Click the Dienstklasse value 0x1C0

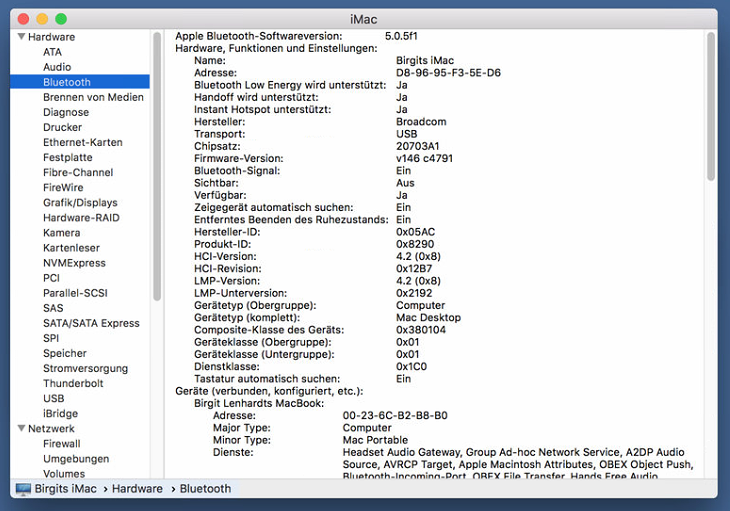pos(411,366)
